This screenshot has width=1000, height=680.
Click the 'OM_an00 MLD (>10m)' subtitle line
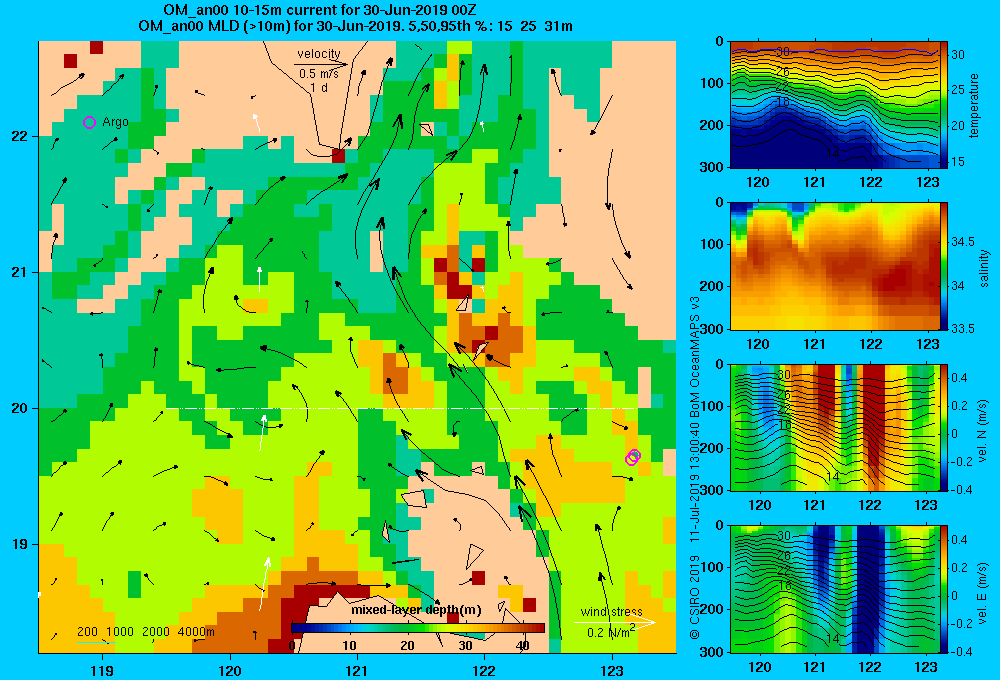355,26
